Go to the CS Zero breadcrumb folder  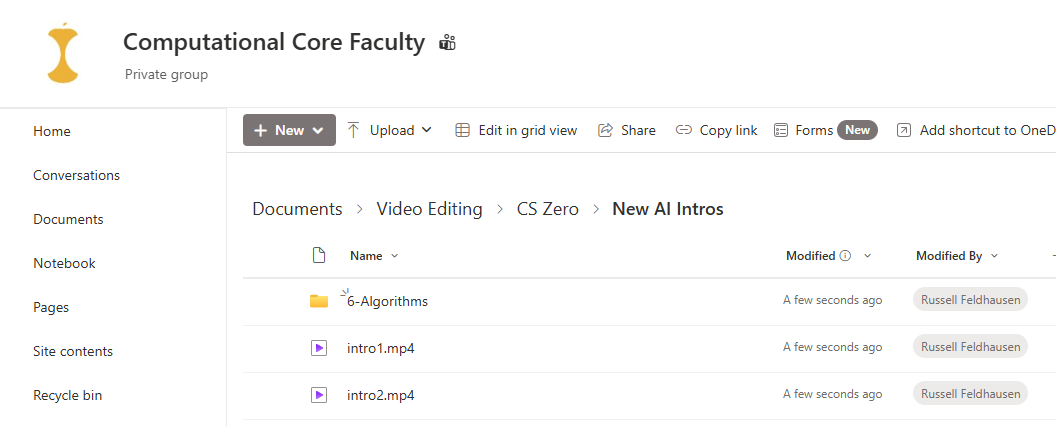pyautogui.click(x=548, y=209)
